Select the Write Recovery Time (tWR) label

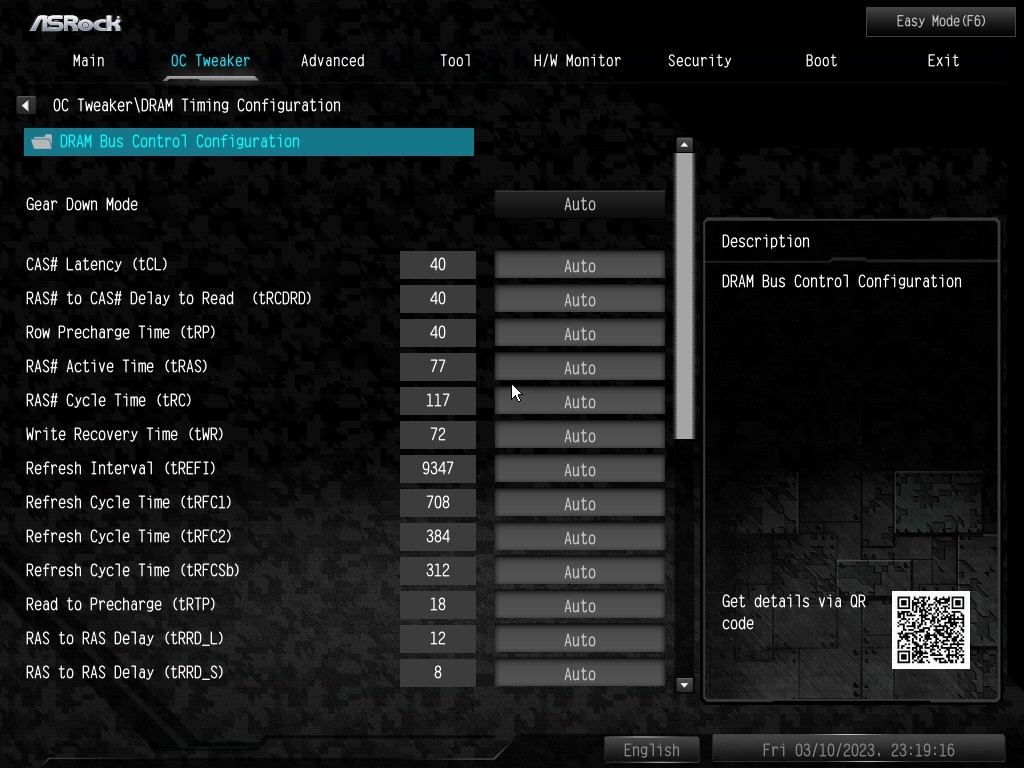pyautogui.click(x=125, y=434)
